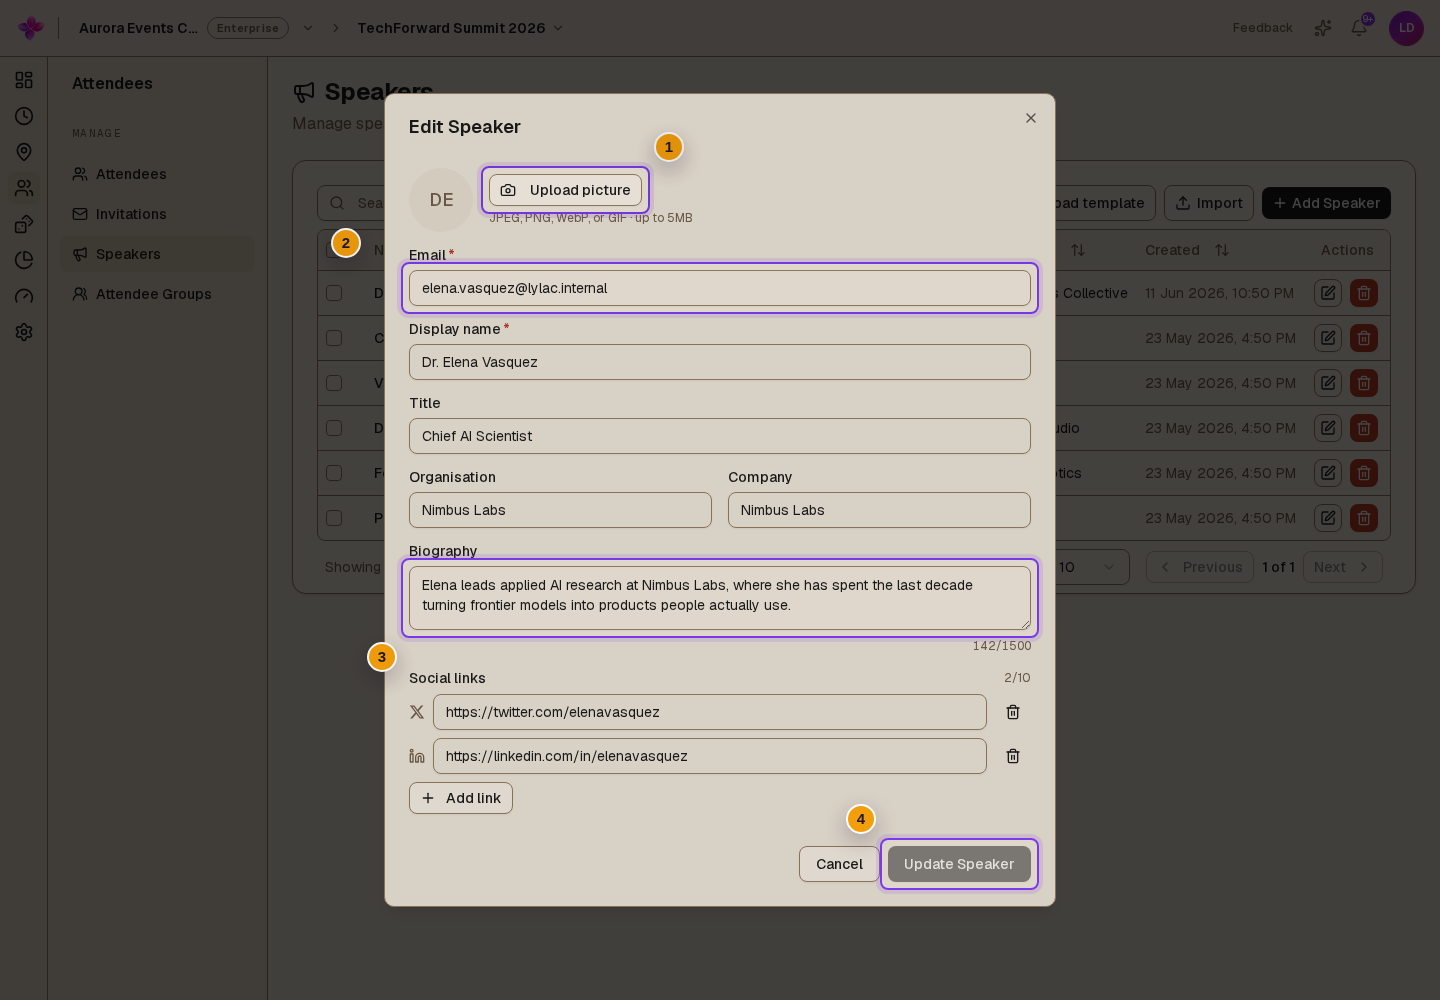Click Add link button

pyautogui.click(x=461, y=798)
